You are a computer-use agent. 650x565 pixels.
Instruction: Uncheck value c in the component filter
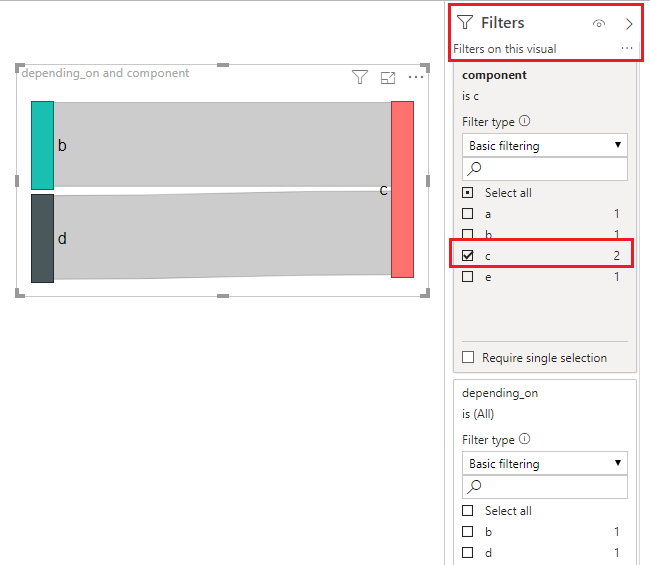(x=468, y=256)
